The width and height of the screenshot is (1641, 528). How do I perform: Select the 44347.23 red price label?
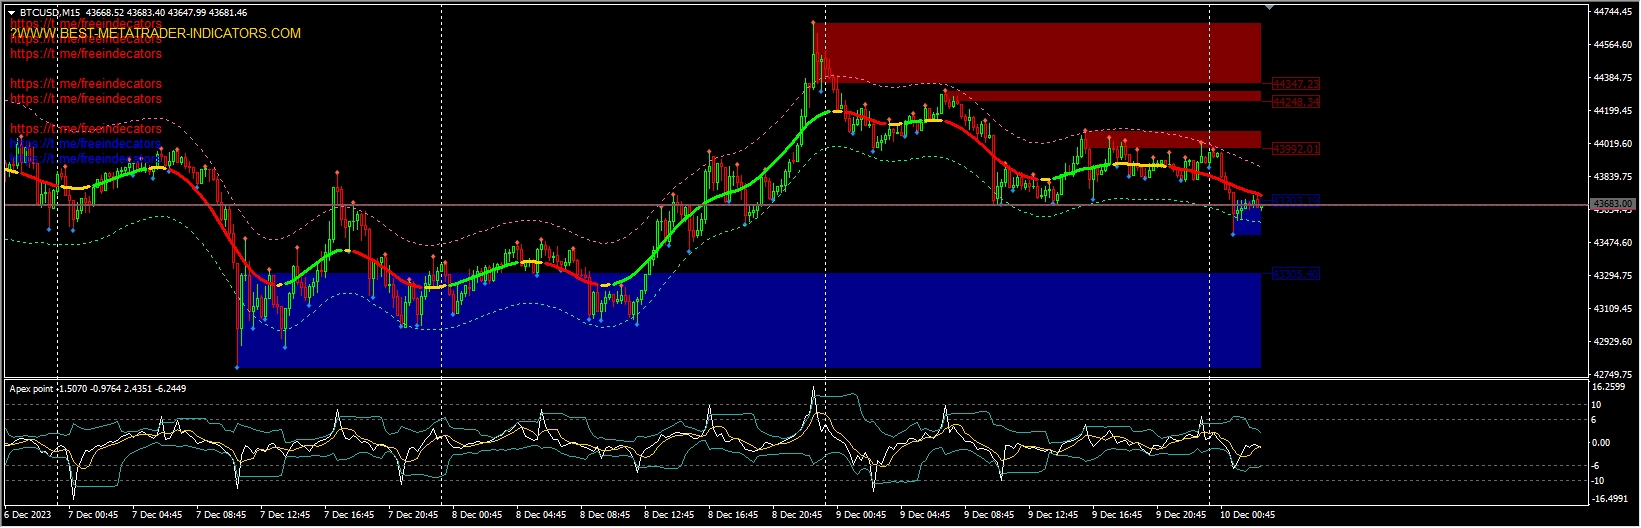[1295, 85]
